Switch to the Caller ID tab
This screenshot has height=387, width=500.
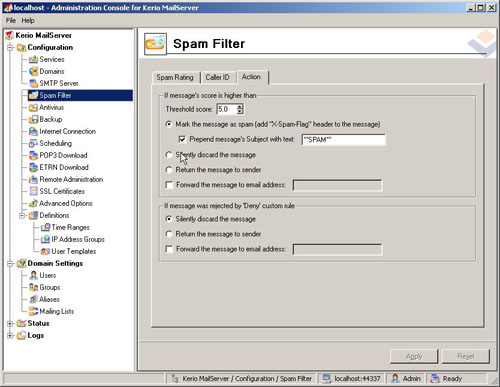tap(217, 77)
